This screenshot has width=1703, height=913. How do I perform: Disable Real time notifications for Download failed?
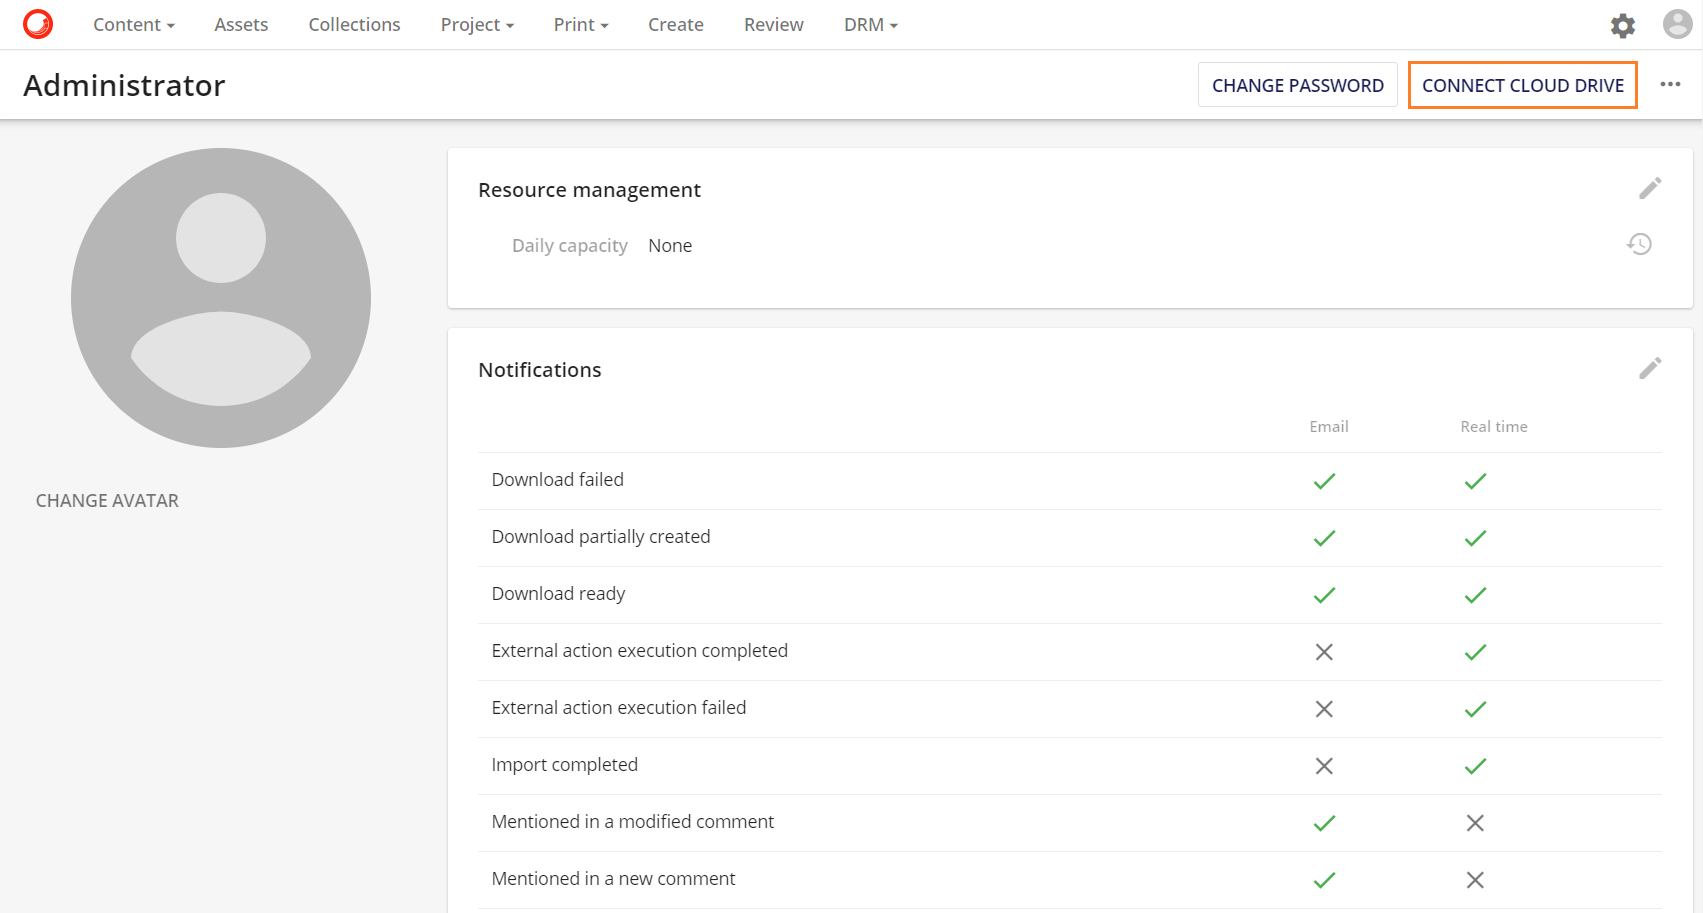[x=1474, y=481]
